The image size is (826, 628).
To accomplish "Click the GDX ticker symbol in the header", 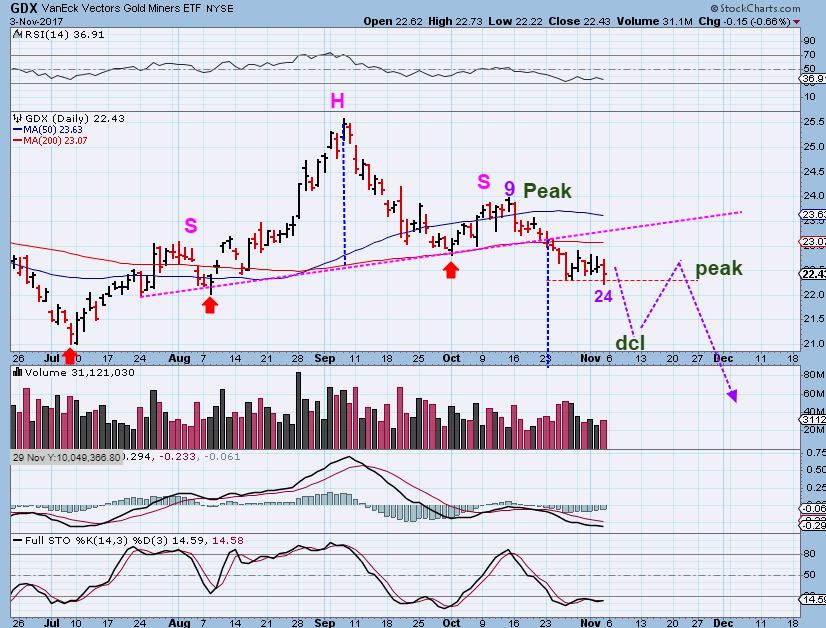I will (23, 8).
